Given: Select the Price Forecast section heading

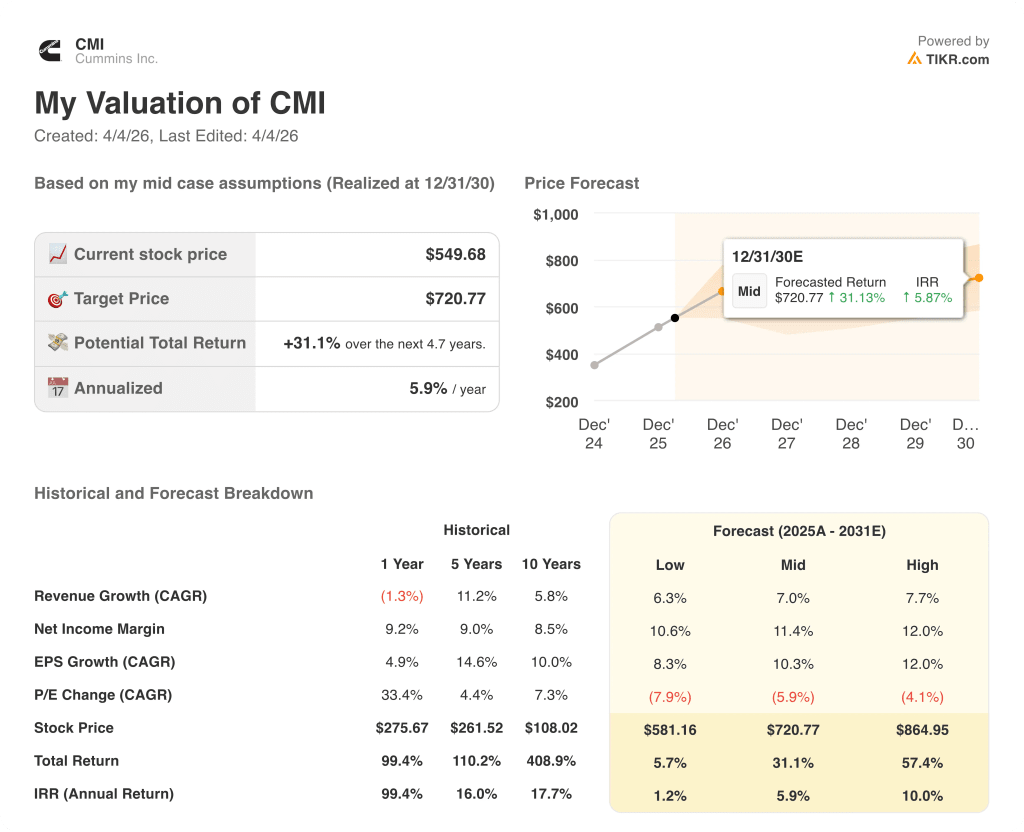Looking at the screenshot, I should pyautogui.click(x=583, y=183).
